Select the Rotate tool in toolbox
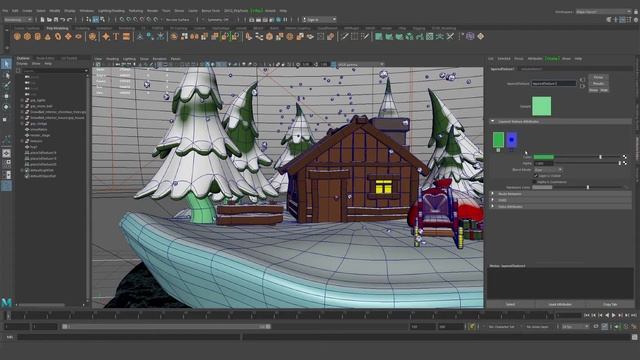Screen dimensions: 640x360 point(6,107)
